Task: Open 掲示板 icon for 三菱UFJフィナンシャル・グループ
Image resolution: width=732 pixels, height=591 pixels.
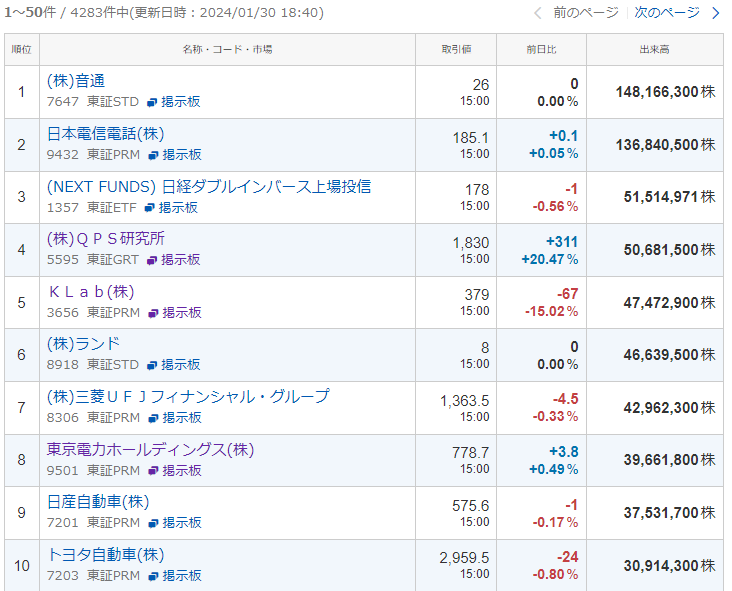Action: (x=153, y=418)
